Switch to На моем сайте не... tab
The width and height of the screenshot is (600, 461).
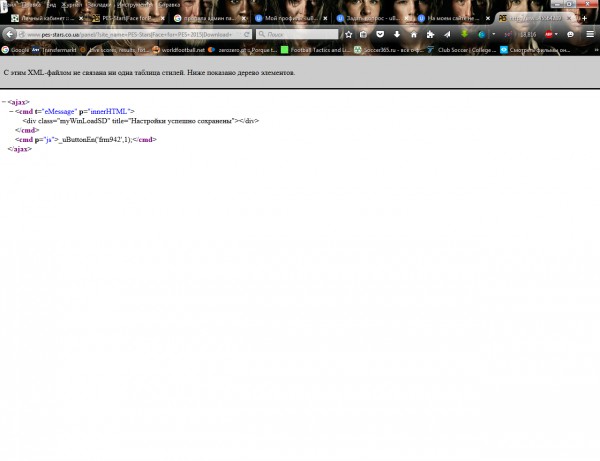tap(453, 18)
